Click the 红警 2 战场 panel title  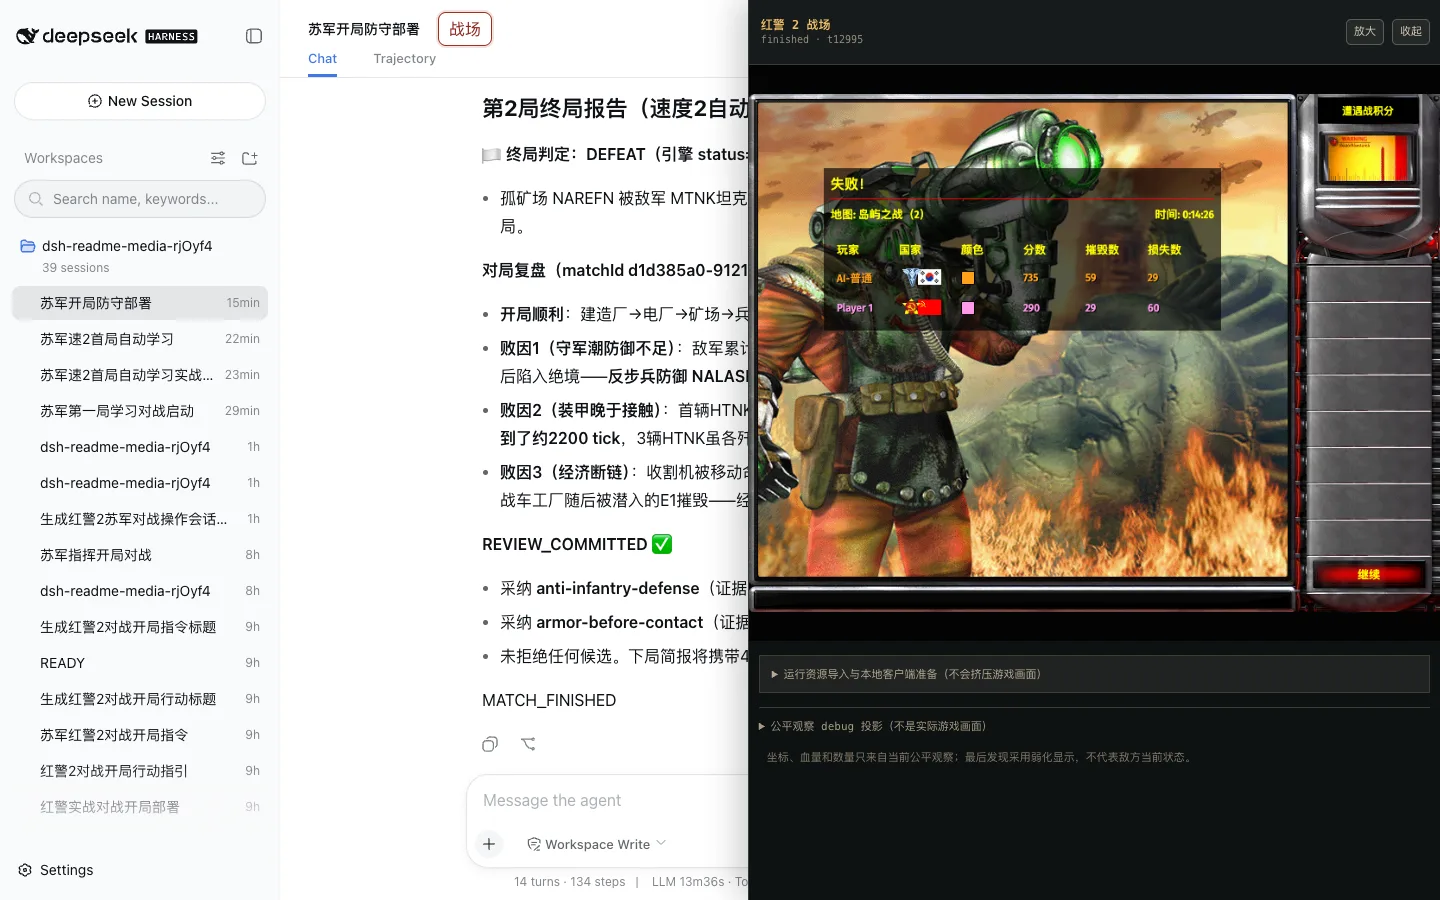coord(796,24)
